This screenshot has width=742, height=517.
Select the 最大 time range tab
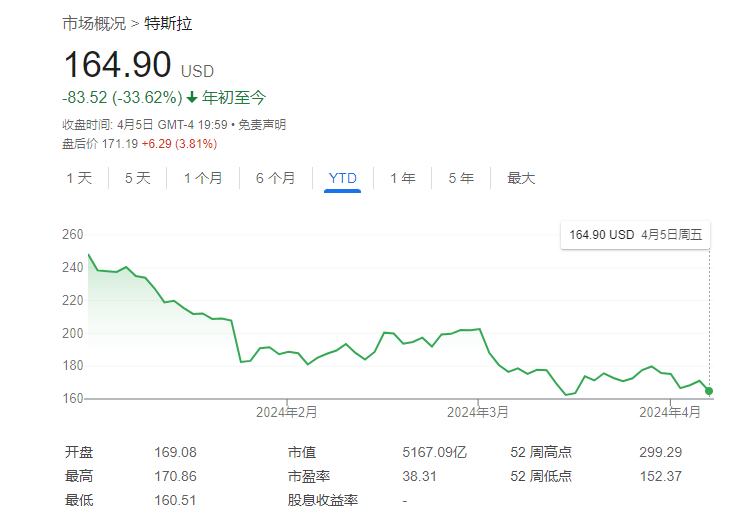pos(521,178)
